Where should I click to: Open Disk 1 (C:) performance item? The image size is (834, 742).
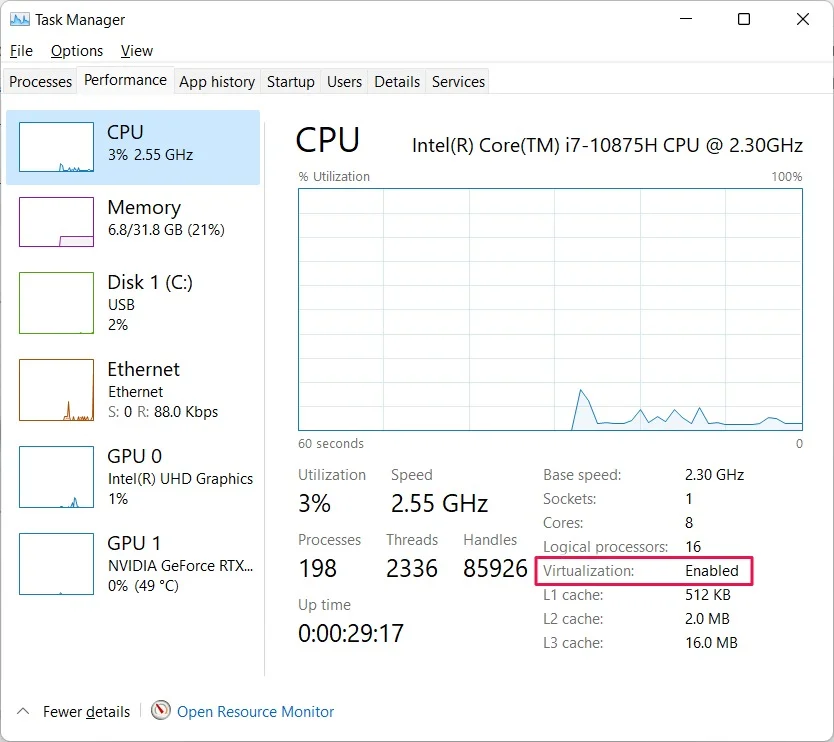tap(133, 302)
